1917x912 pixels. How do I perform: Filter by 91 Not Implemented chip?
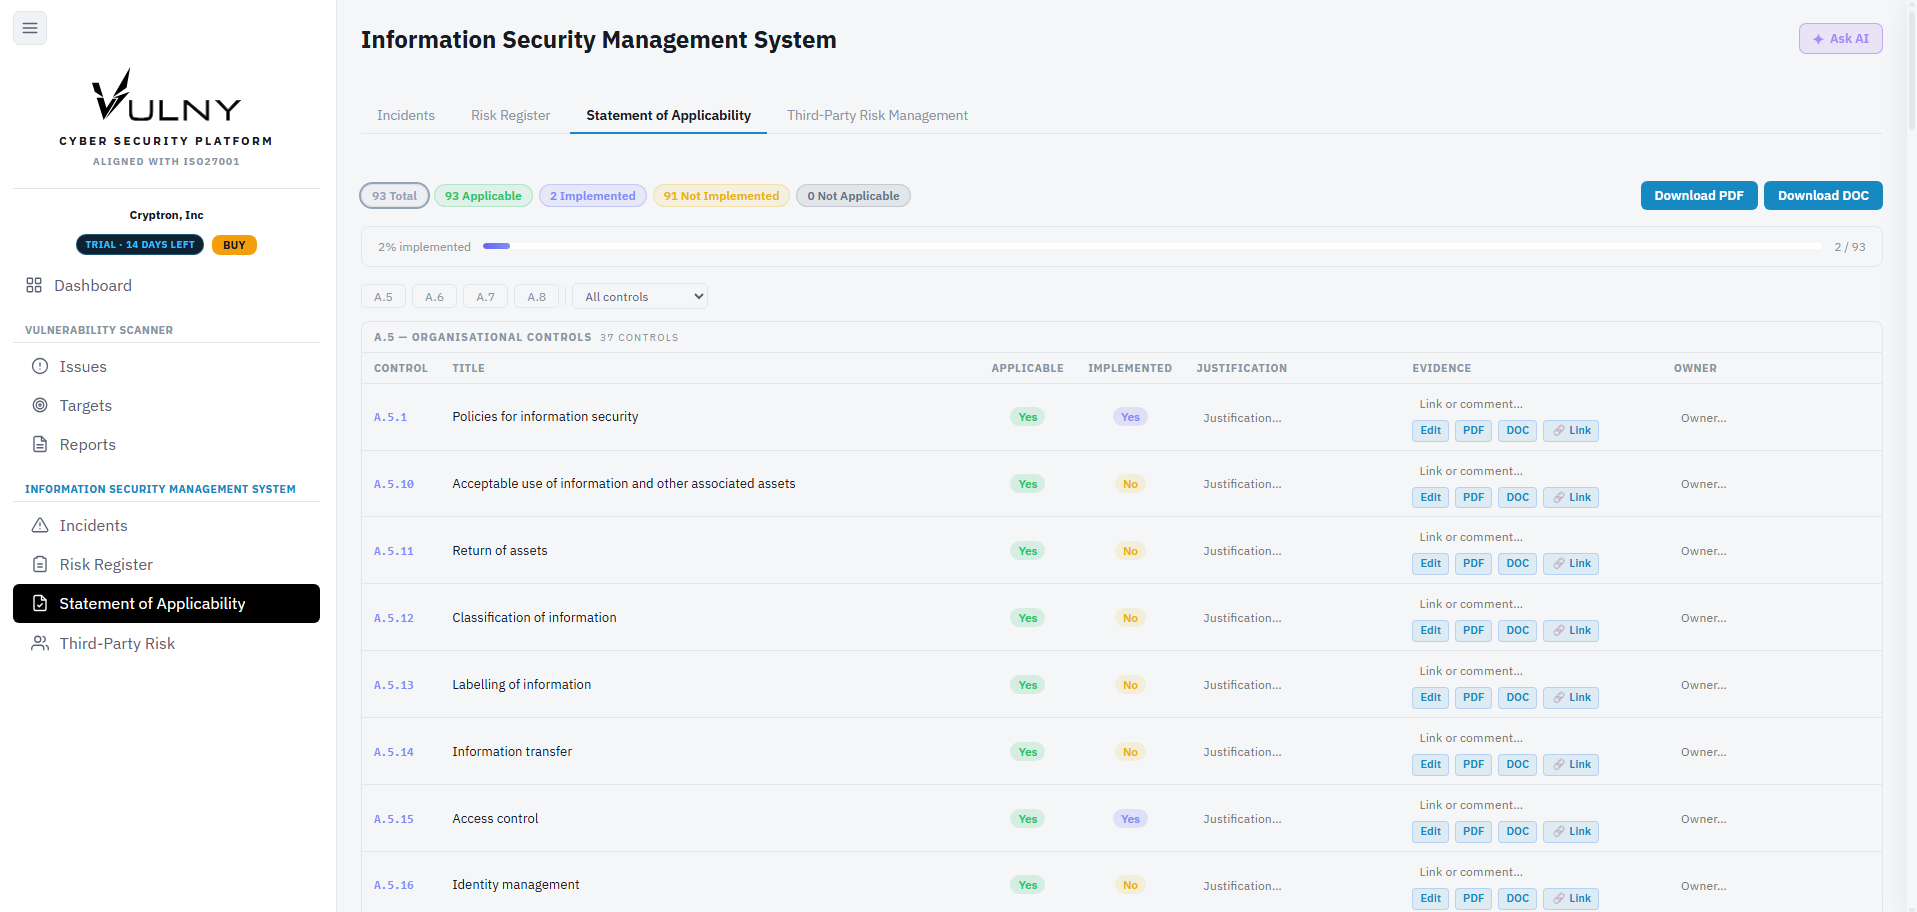[721, 196]
